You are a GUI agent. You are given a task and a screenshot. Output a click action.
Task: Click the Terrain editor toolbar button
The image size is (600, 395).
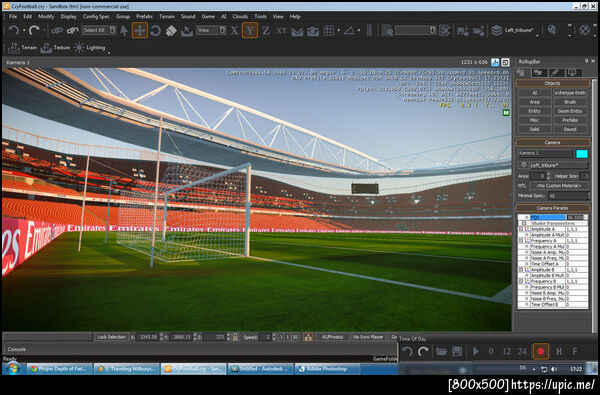click(23, 48)
